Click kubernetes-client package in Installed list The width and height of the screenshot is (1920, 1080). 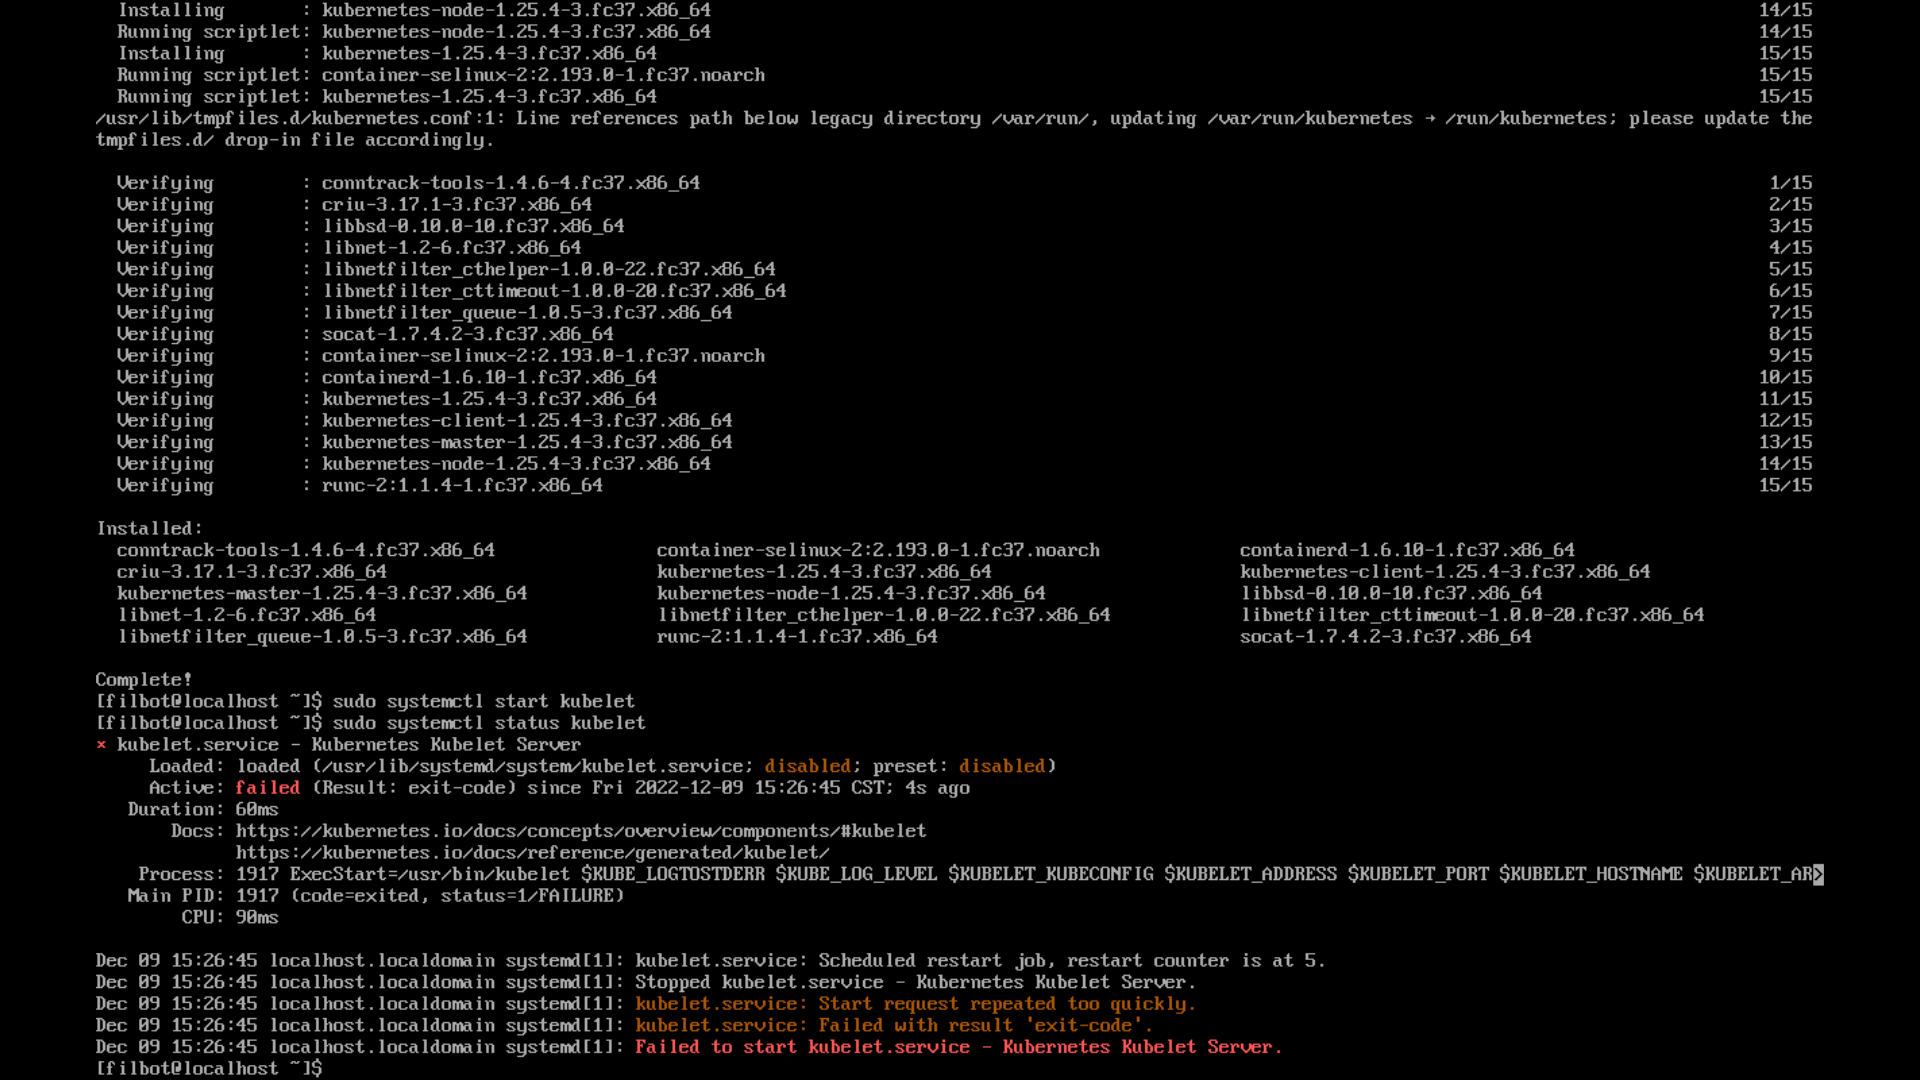(x=1444, y=572)
